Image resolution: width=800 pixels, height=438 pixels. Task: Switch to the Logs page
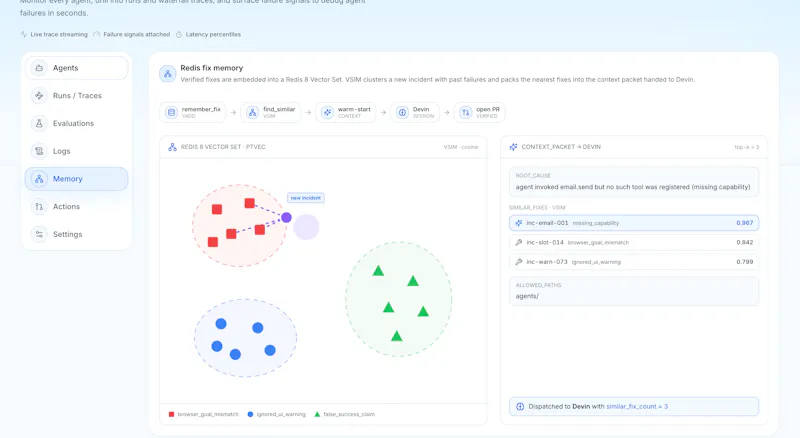[x=77, y=151]
